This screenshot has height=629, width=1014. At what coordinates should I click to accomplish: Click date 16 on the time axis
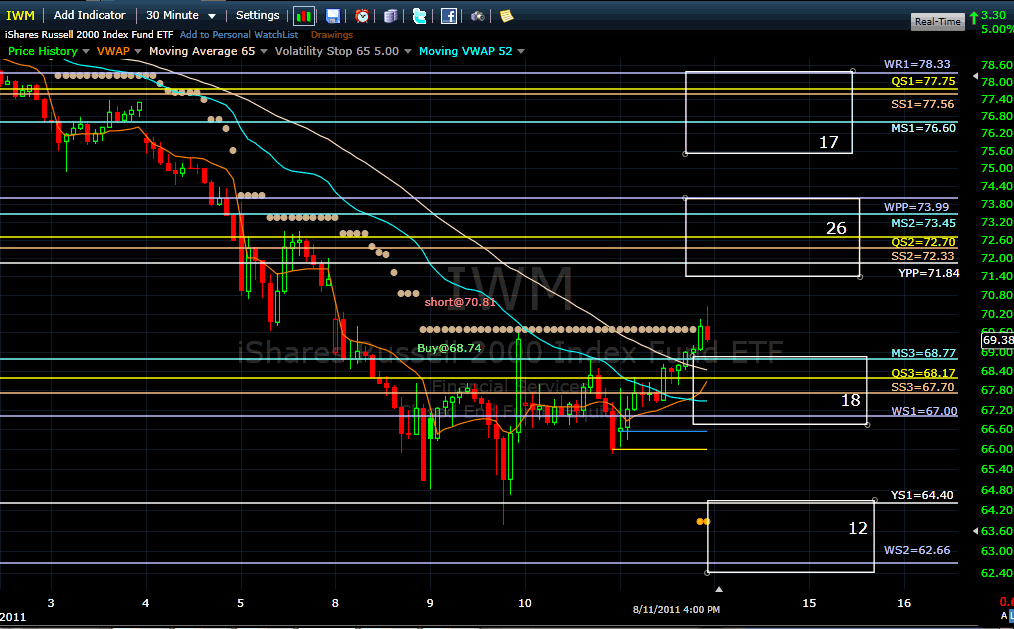[x=903, y=603]
